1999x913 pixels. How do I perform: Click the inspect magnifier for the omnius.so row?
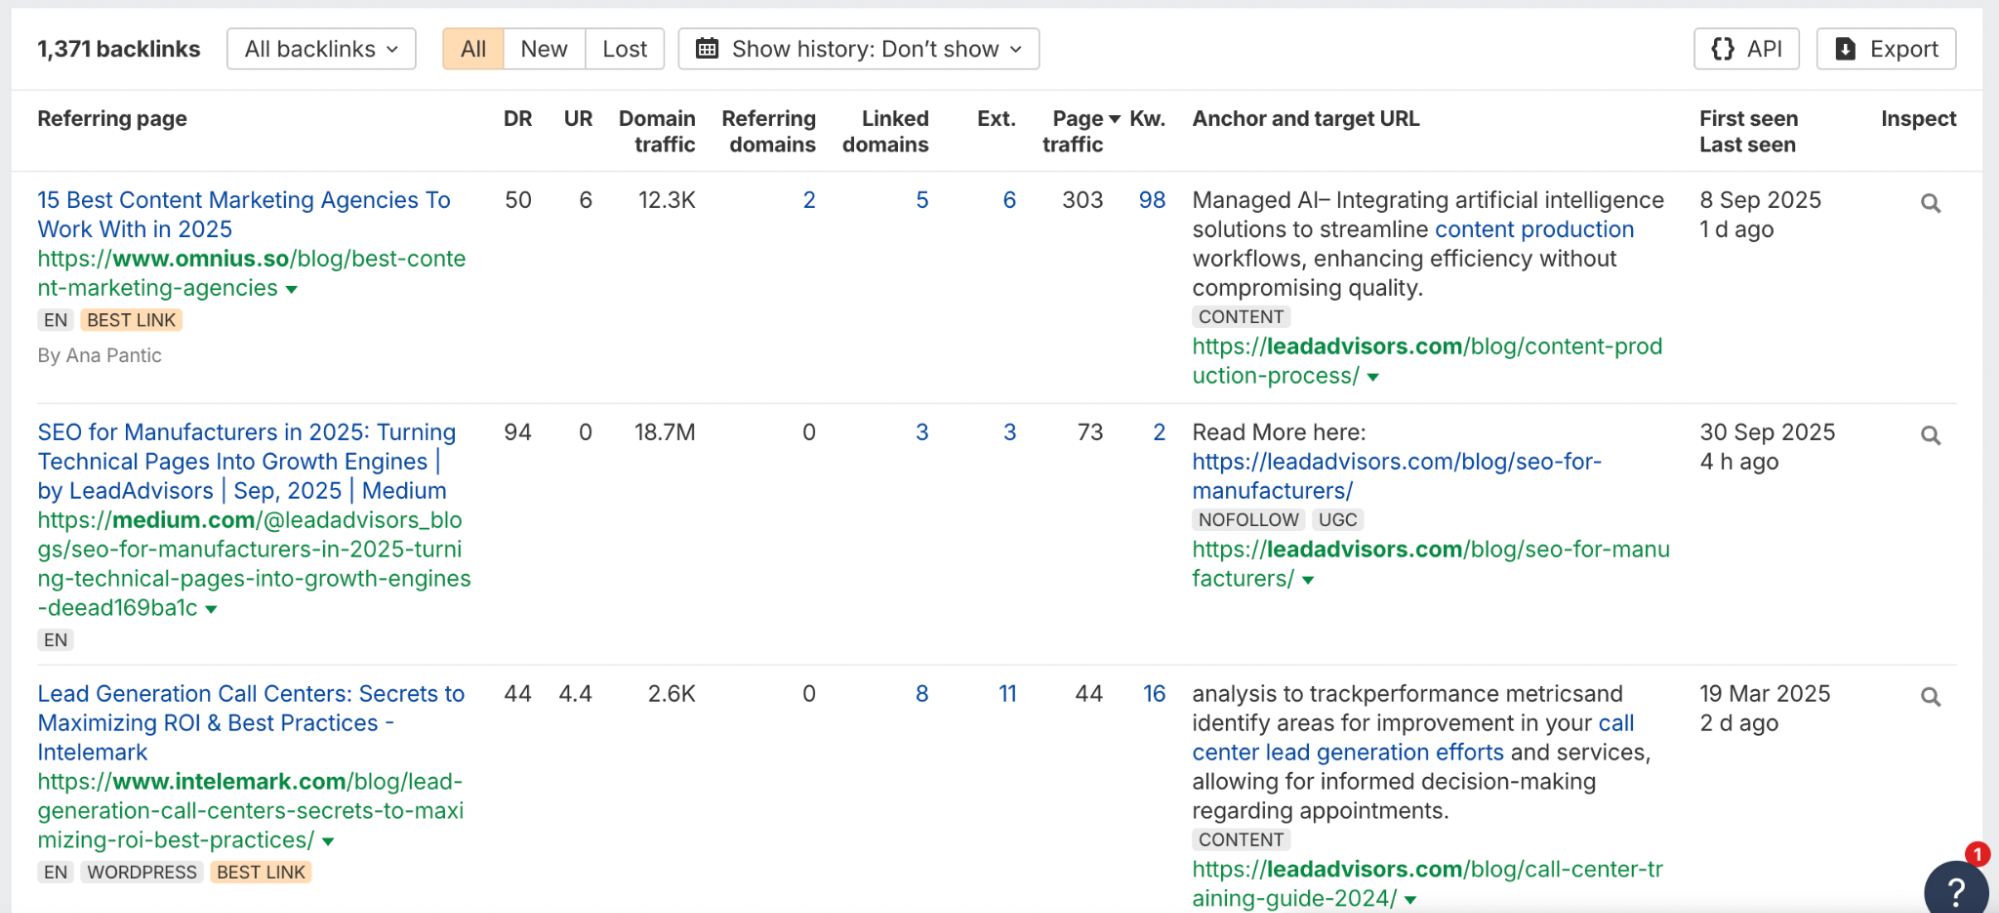pos(1930,203)
